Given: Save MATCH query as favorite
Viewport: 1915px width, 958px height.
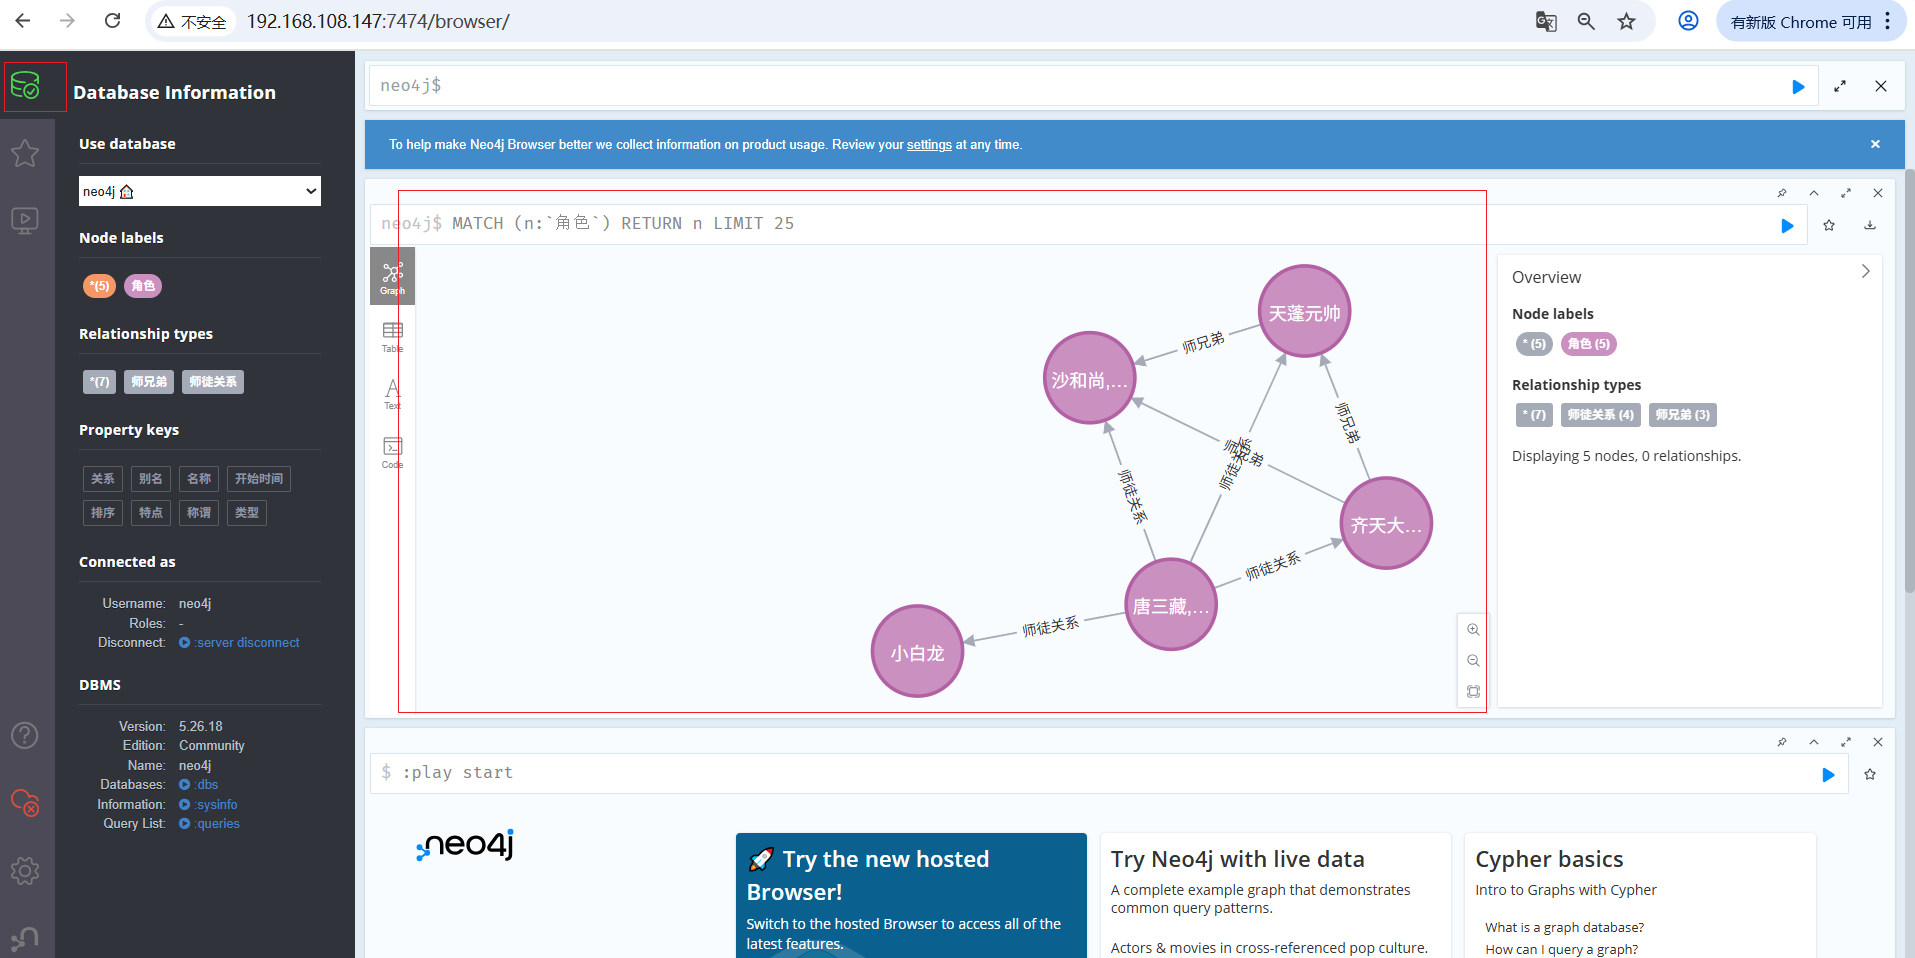Looking at the screenshot, I should 1829,226.
